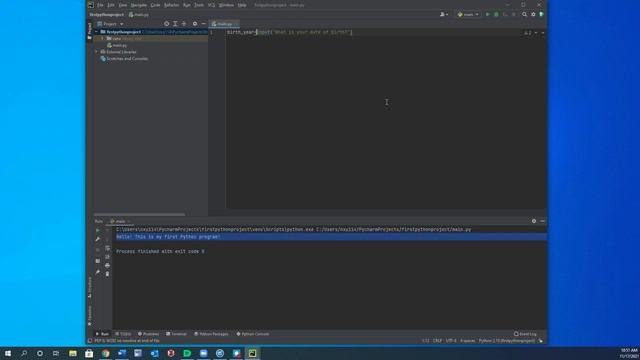The width and height of the screenshot is (640, 360).
Task: Run main with green play icon
Action: [x=487, y=15]
